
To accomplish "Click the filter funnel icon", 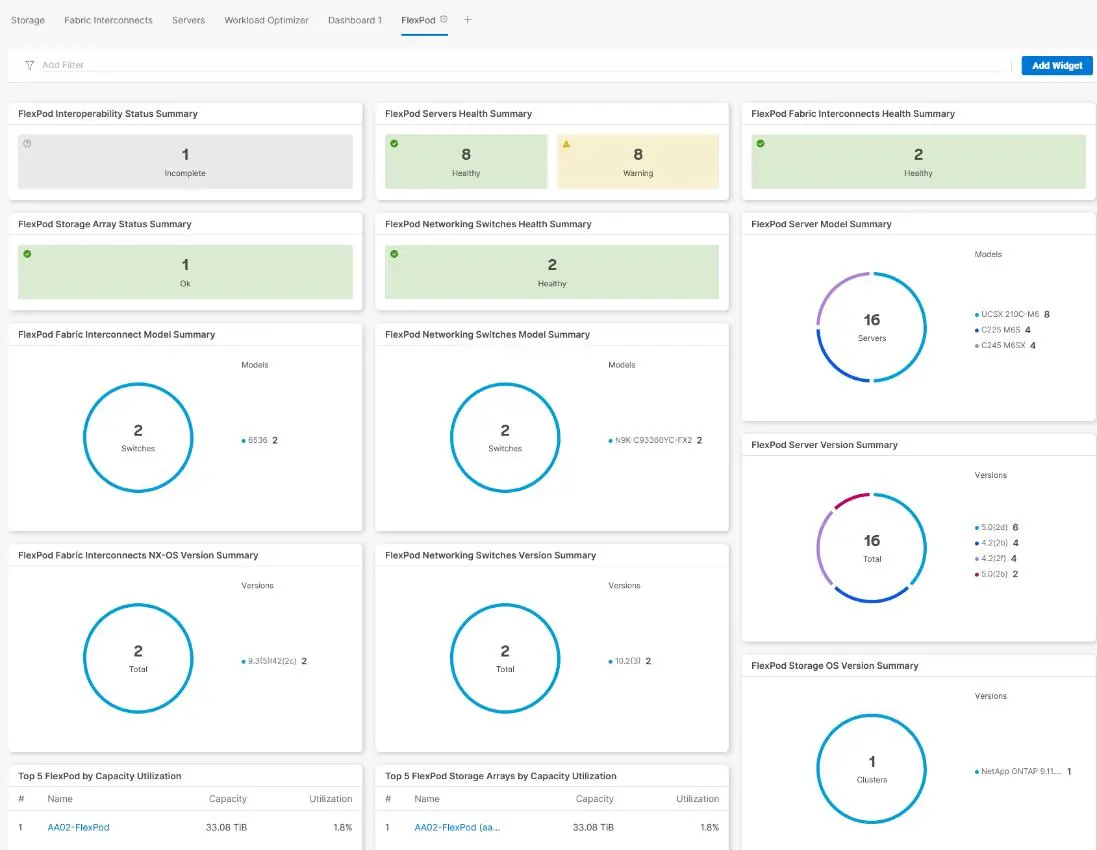I will click(x=29, y=65).
